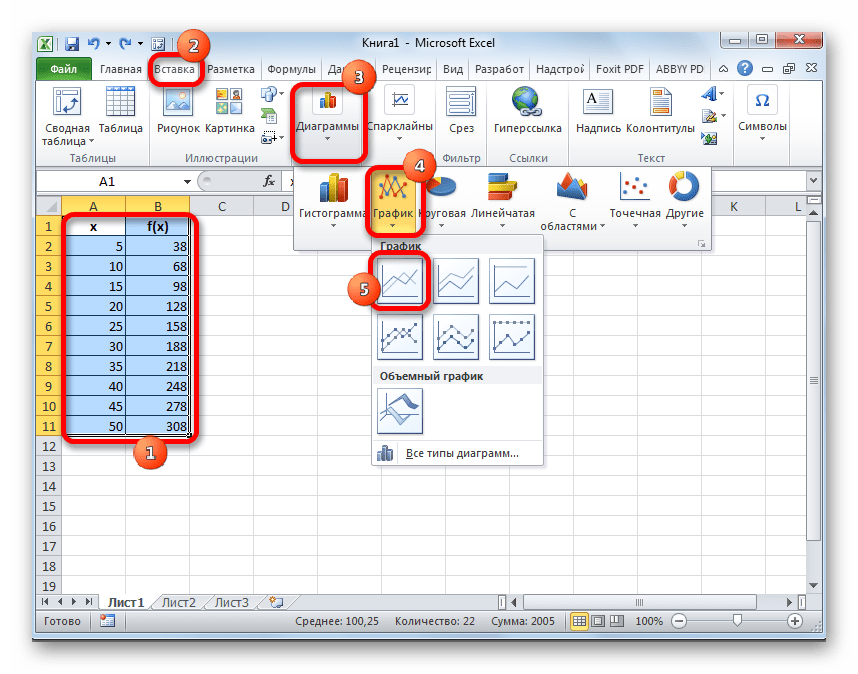
Task: Choose the Линейчатая bar chart type
Action: click(x=502, y=200)
